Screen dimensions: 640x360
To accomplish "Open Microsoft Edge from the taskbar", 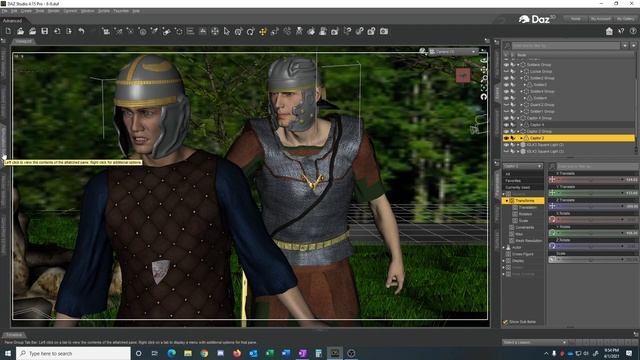I will pos(171,353).
